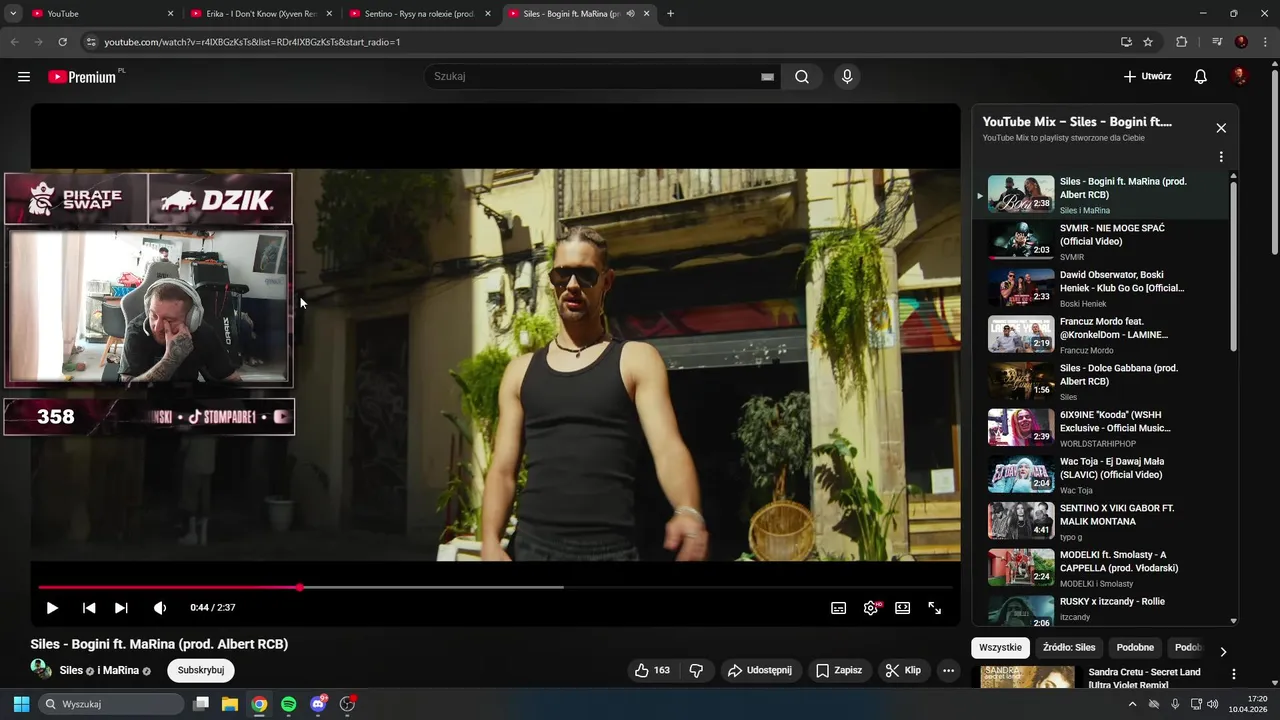Open File Explorer from the taskbar
Screen dimensions: 1280x720
click(x=229, y=704)
